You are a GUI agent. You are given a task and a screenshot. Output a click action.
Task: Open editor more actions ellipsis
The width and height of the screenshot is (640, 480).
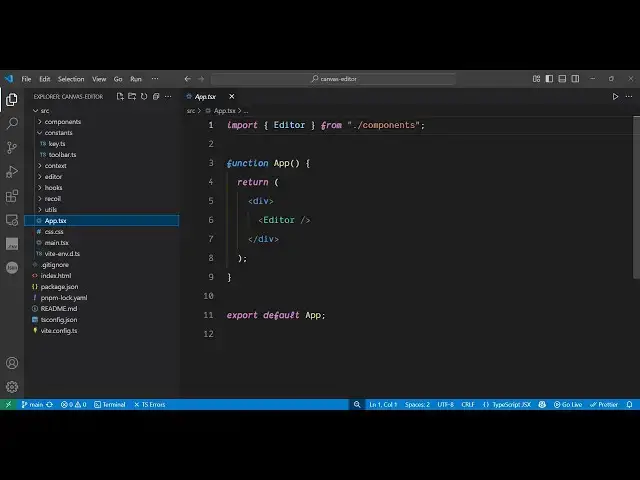629,97
